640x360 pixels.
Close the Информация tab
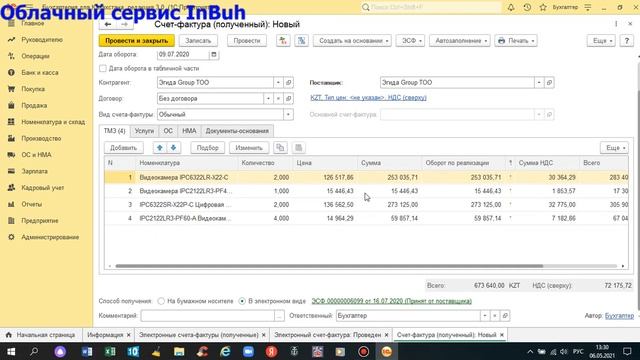(x=129, y=335)
